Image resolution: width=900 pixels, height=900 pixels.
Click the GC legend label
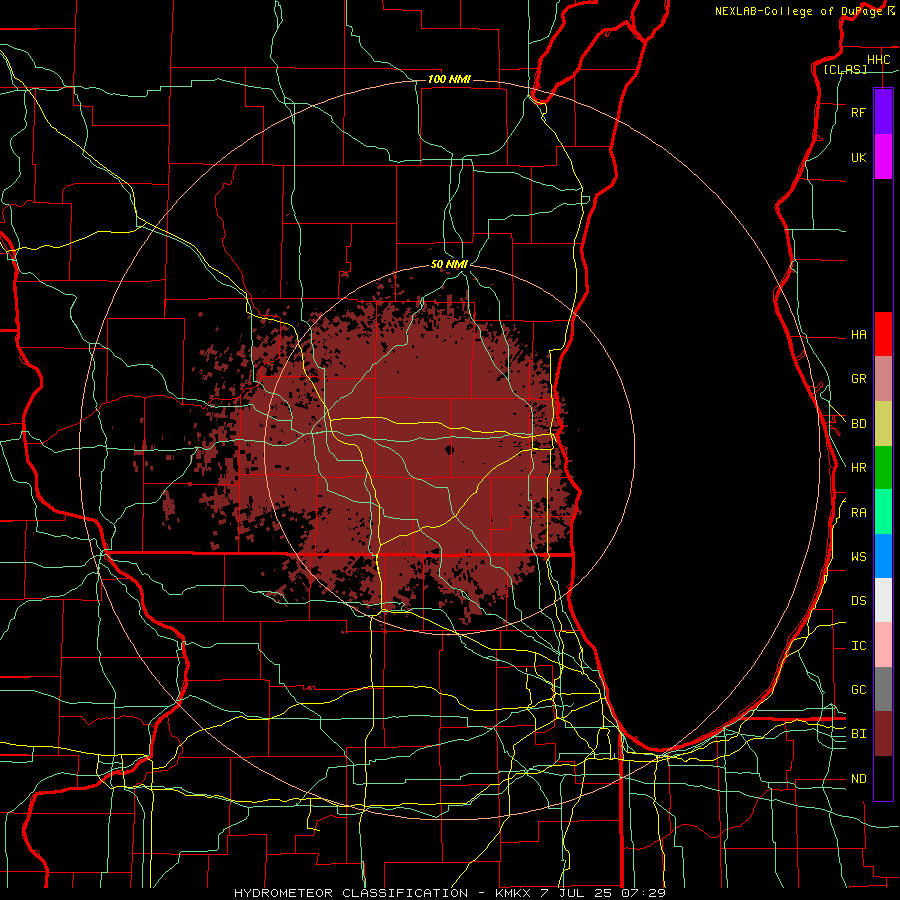pyautogui.click(x=858, y=690)
